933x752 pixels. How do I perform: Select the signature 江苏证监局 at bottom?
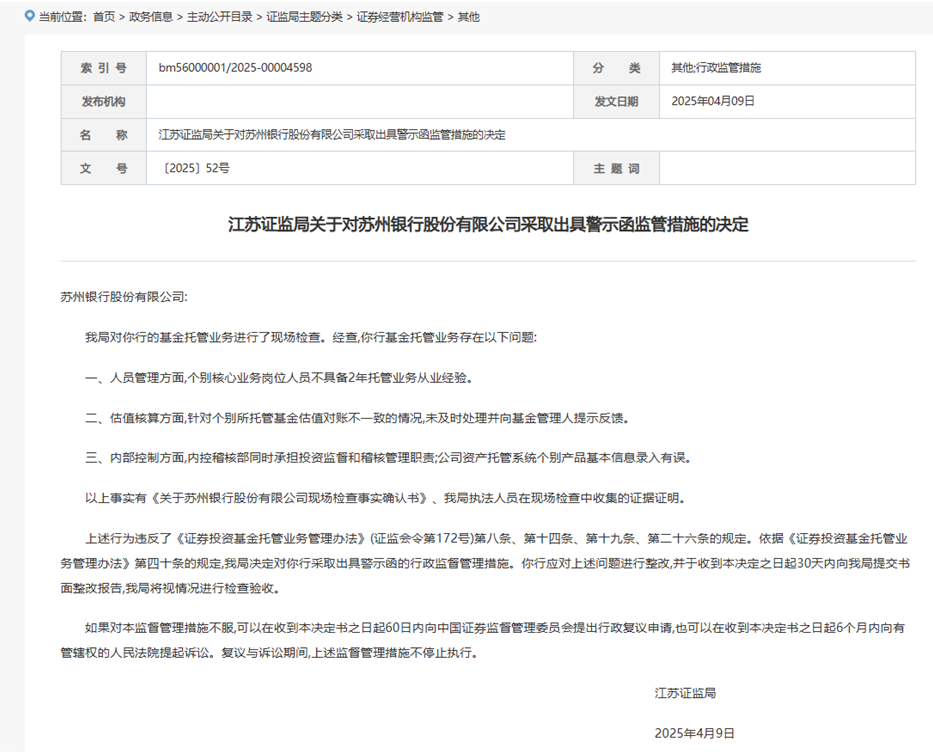685,693
